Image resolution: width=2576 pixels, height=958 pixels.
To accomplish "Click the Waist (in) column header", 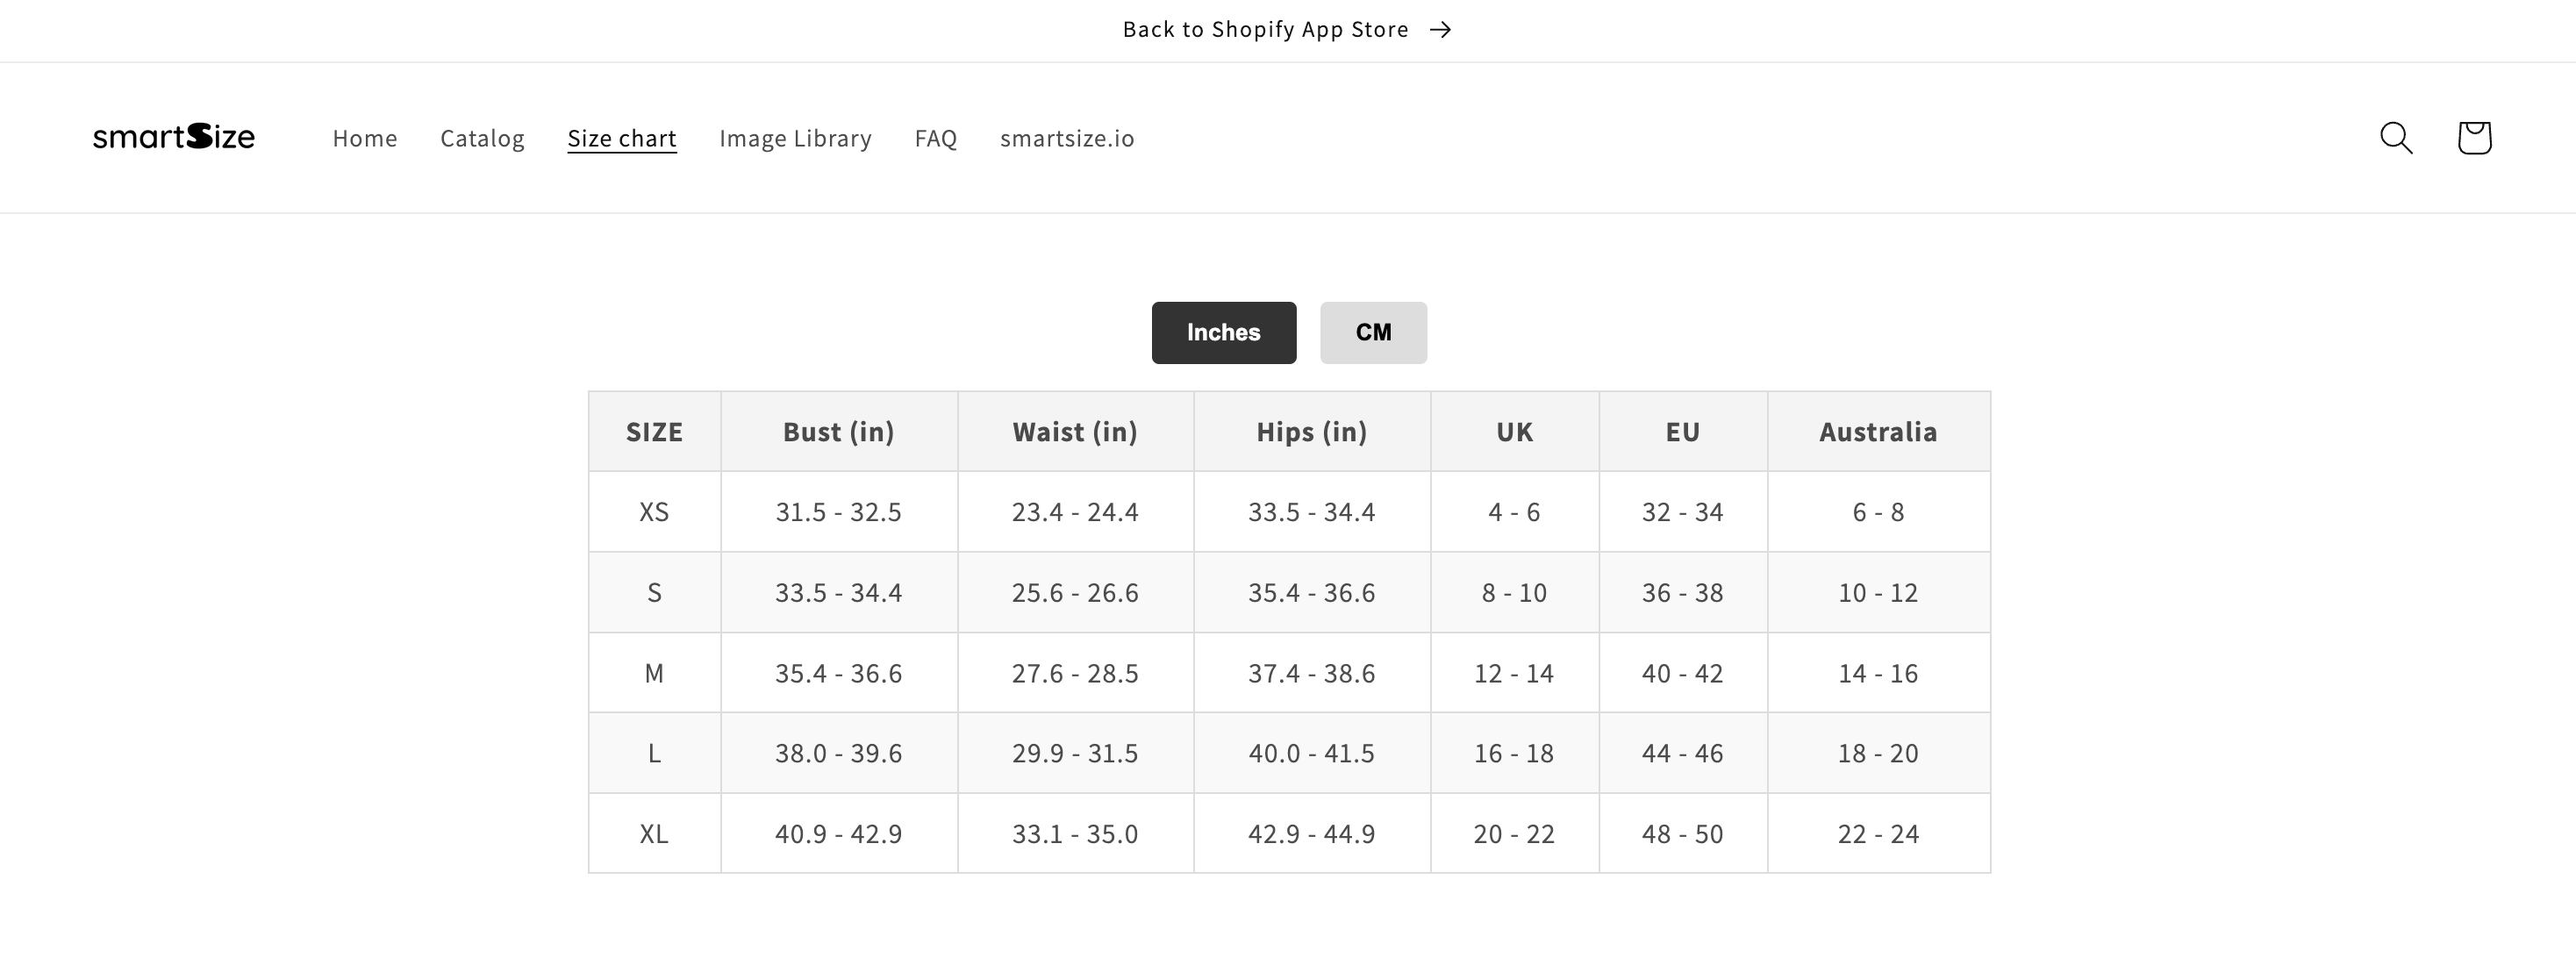I will (1075, 432).
